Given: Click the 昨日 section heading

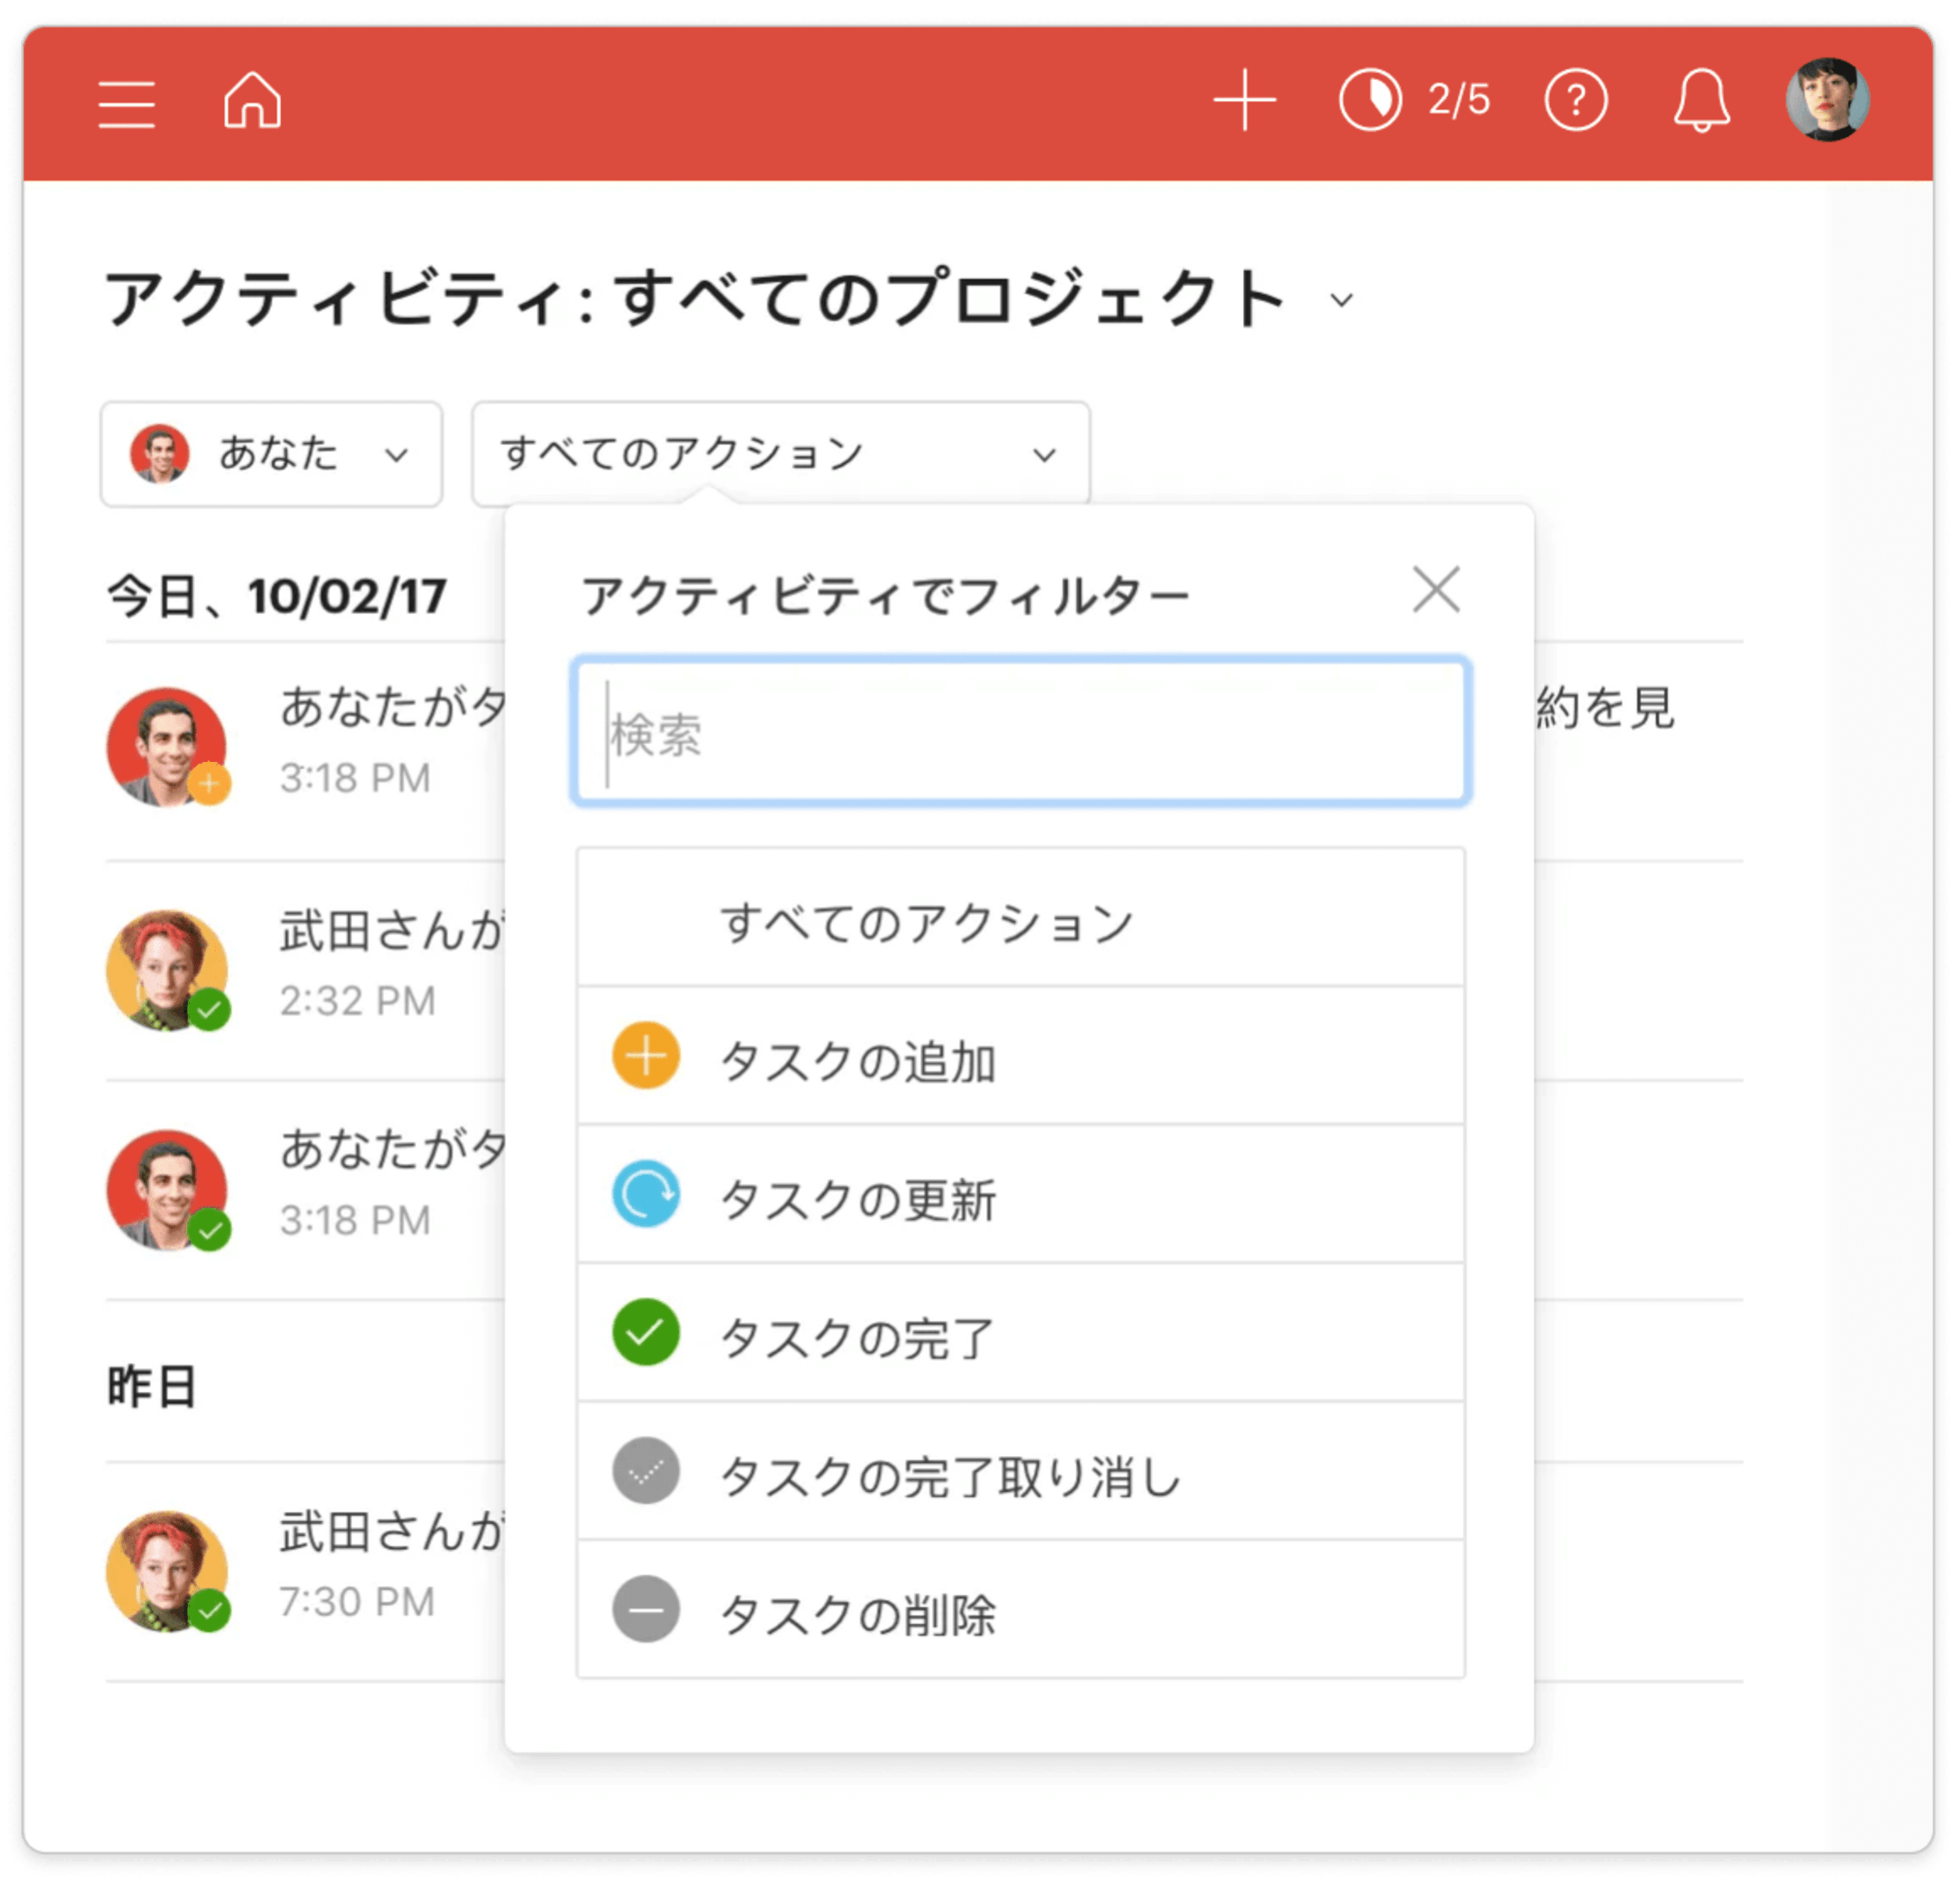Looking at the screenshot, I should (152, 1388).
